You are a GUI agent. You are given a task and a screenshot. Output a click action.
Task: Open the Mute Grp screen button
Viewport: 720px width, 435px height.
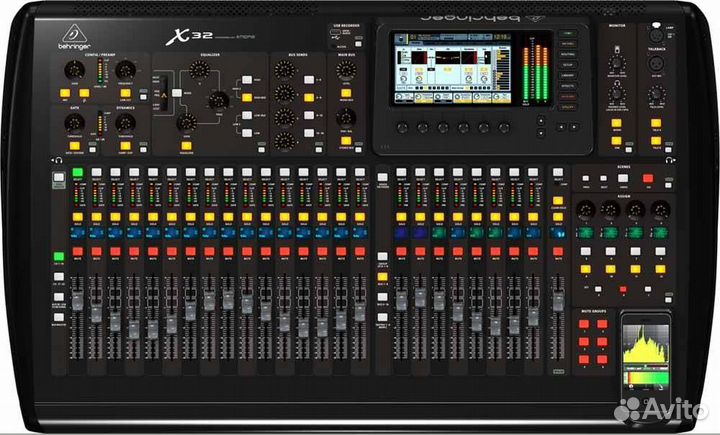point(568,97)
